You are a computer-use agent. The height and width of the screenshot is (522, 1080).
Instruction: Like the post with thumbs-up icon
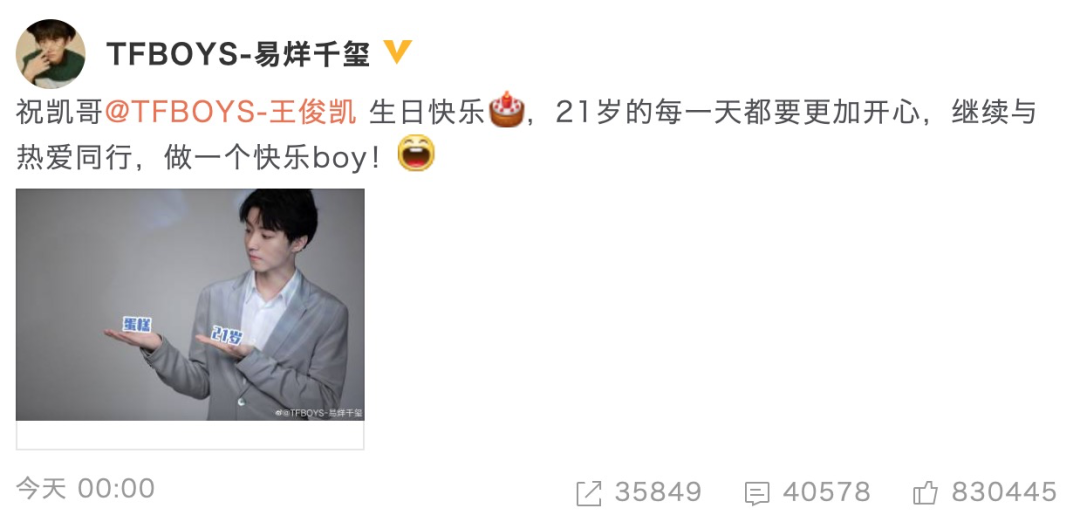(x=925, y=493)
